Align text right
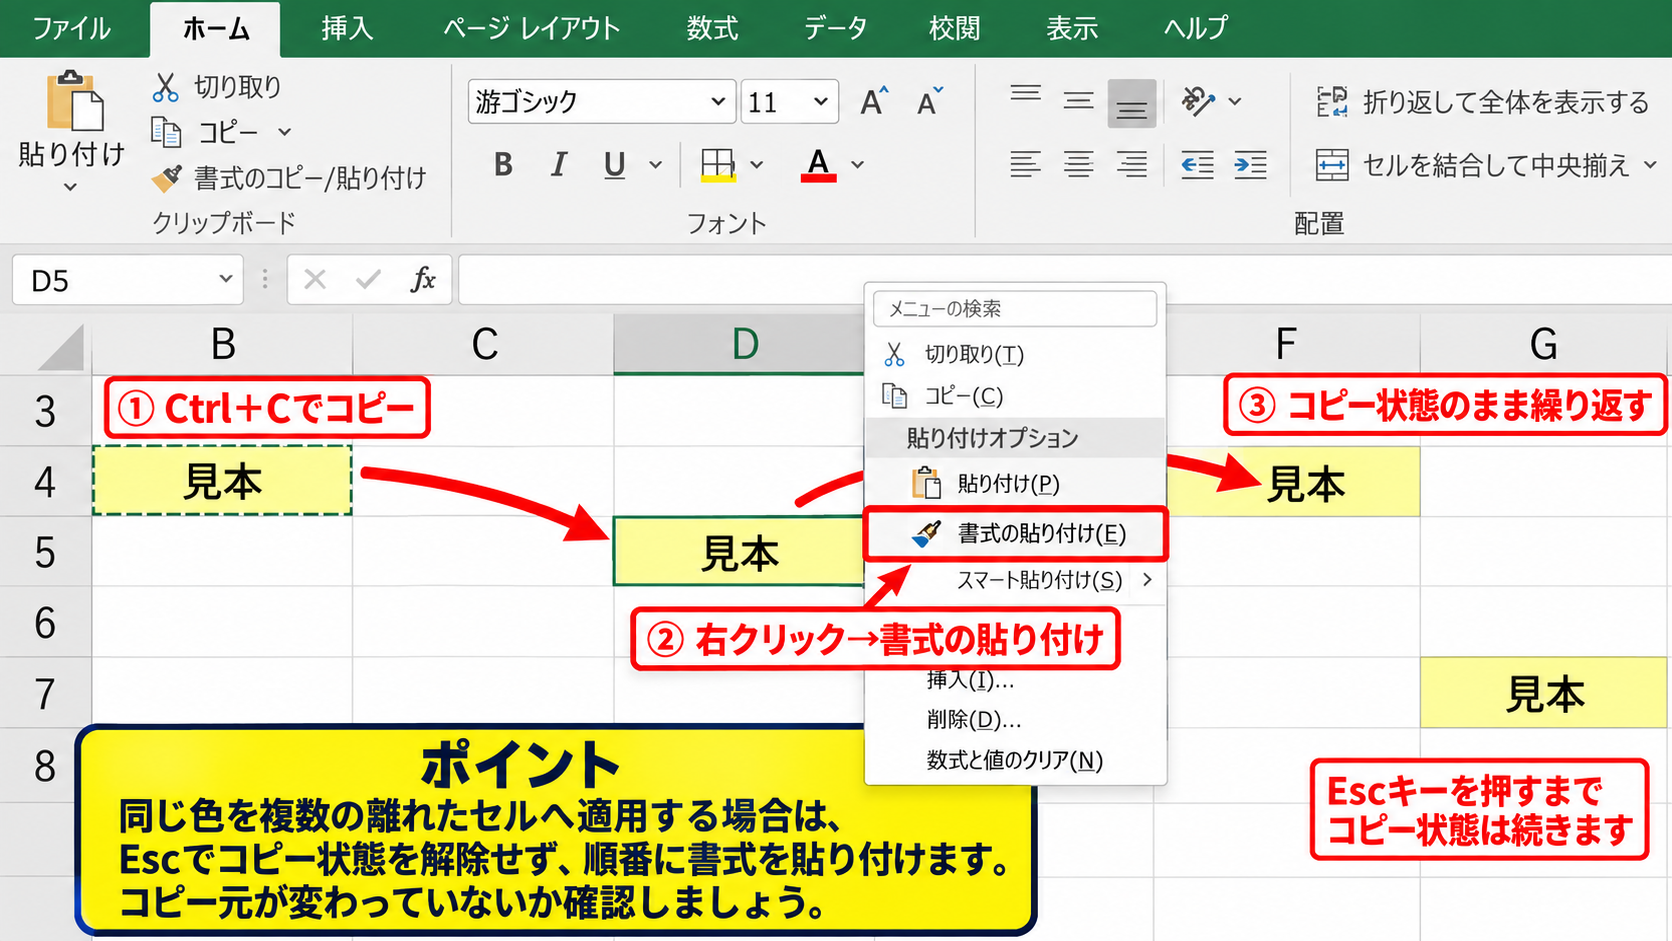The width and height of the screenshot is (1672, 941). (x=1132, y=164)
